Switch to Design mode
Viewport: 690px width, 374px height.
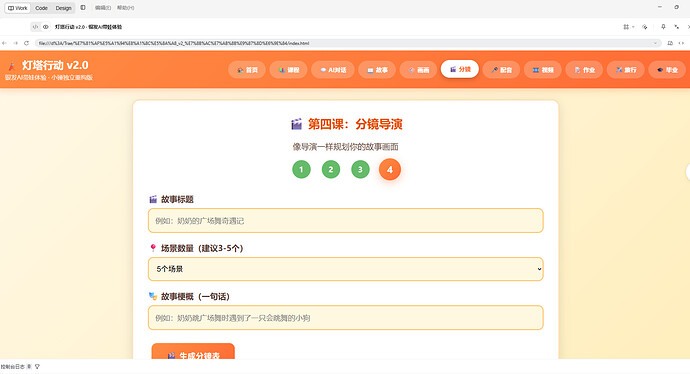(63, 8)
